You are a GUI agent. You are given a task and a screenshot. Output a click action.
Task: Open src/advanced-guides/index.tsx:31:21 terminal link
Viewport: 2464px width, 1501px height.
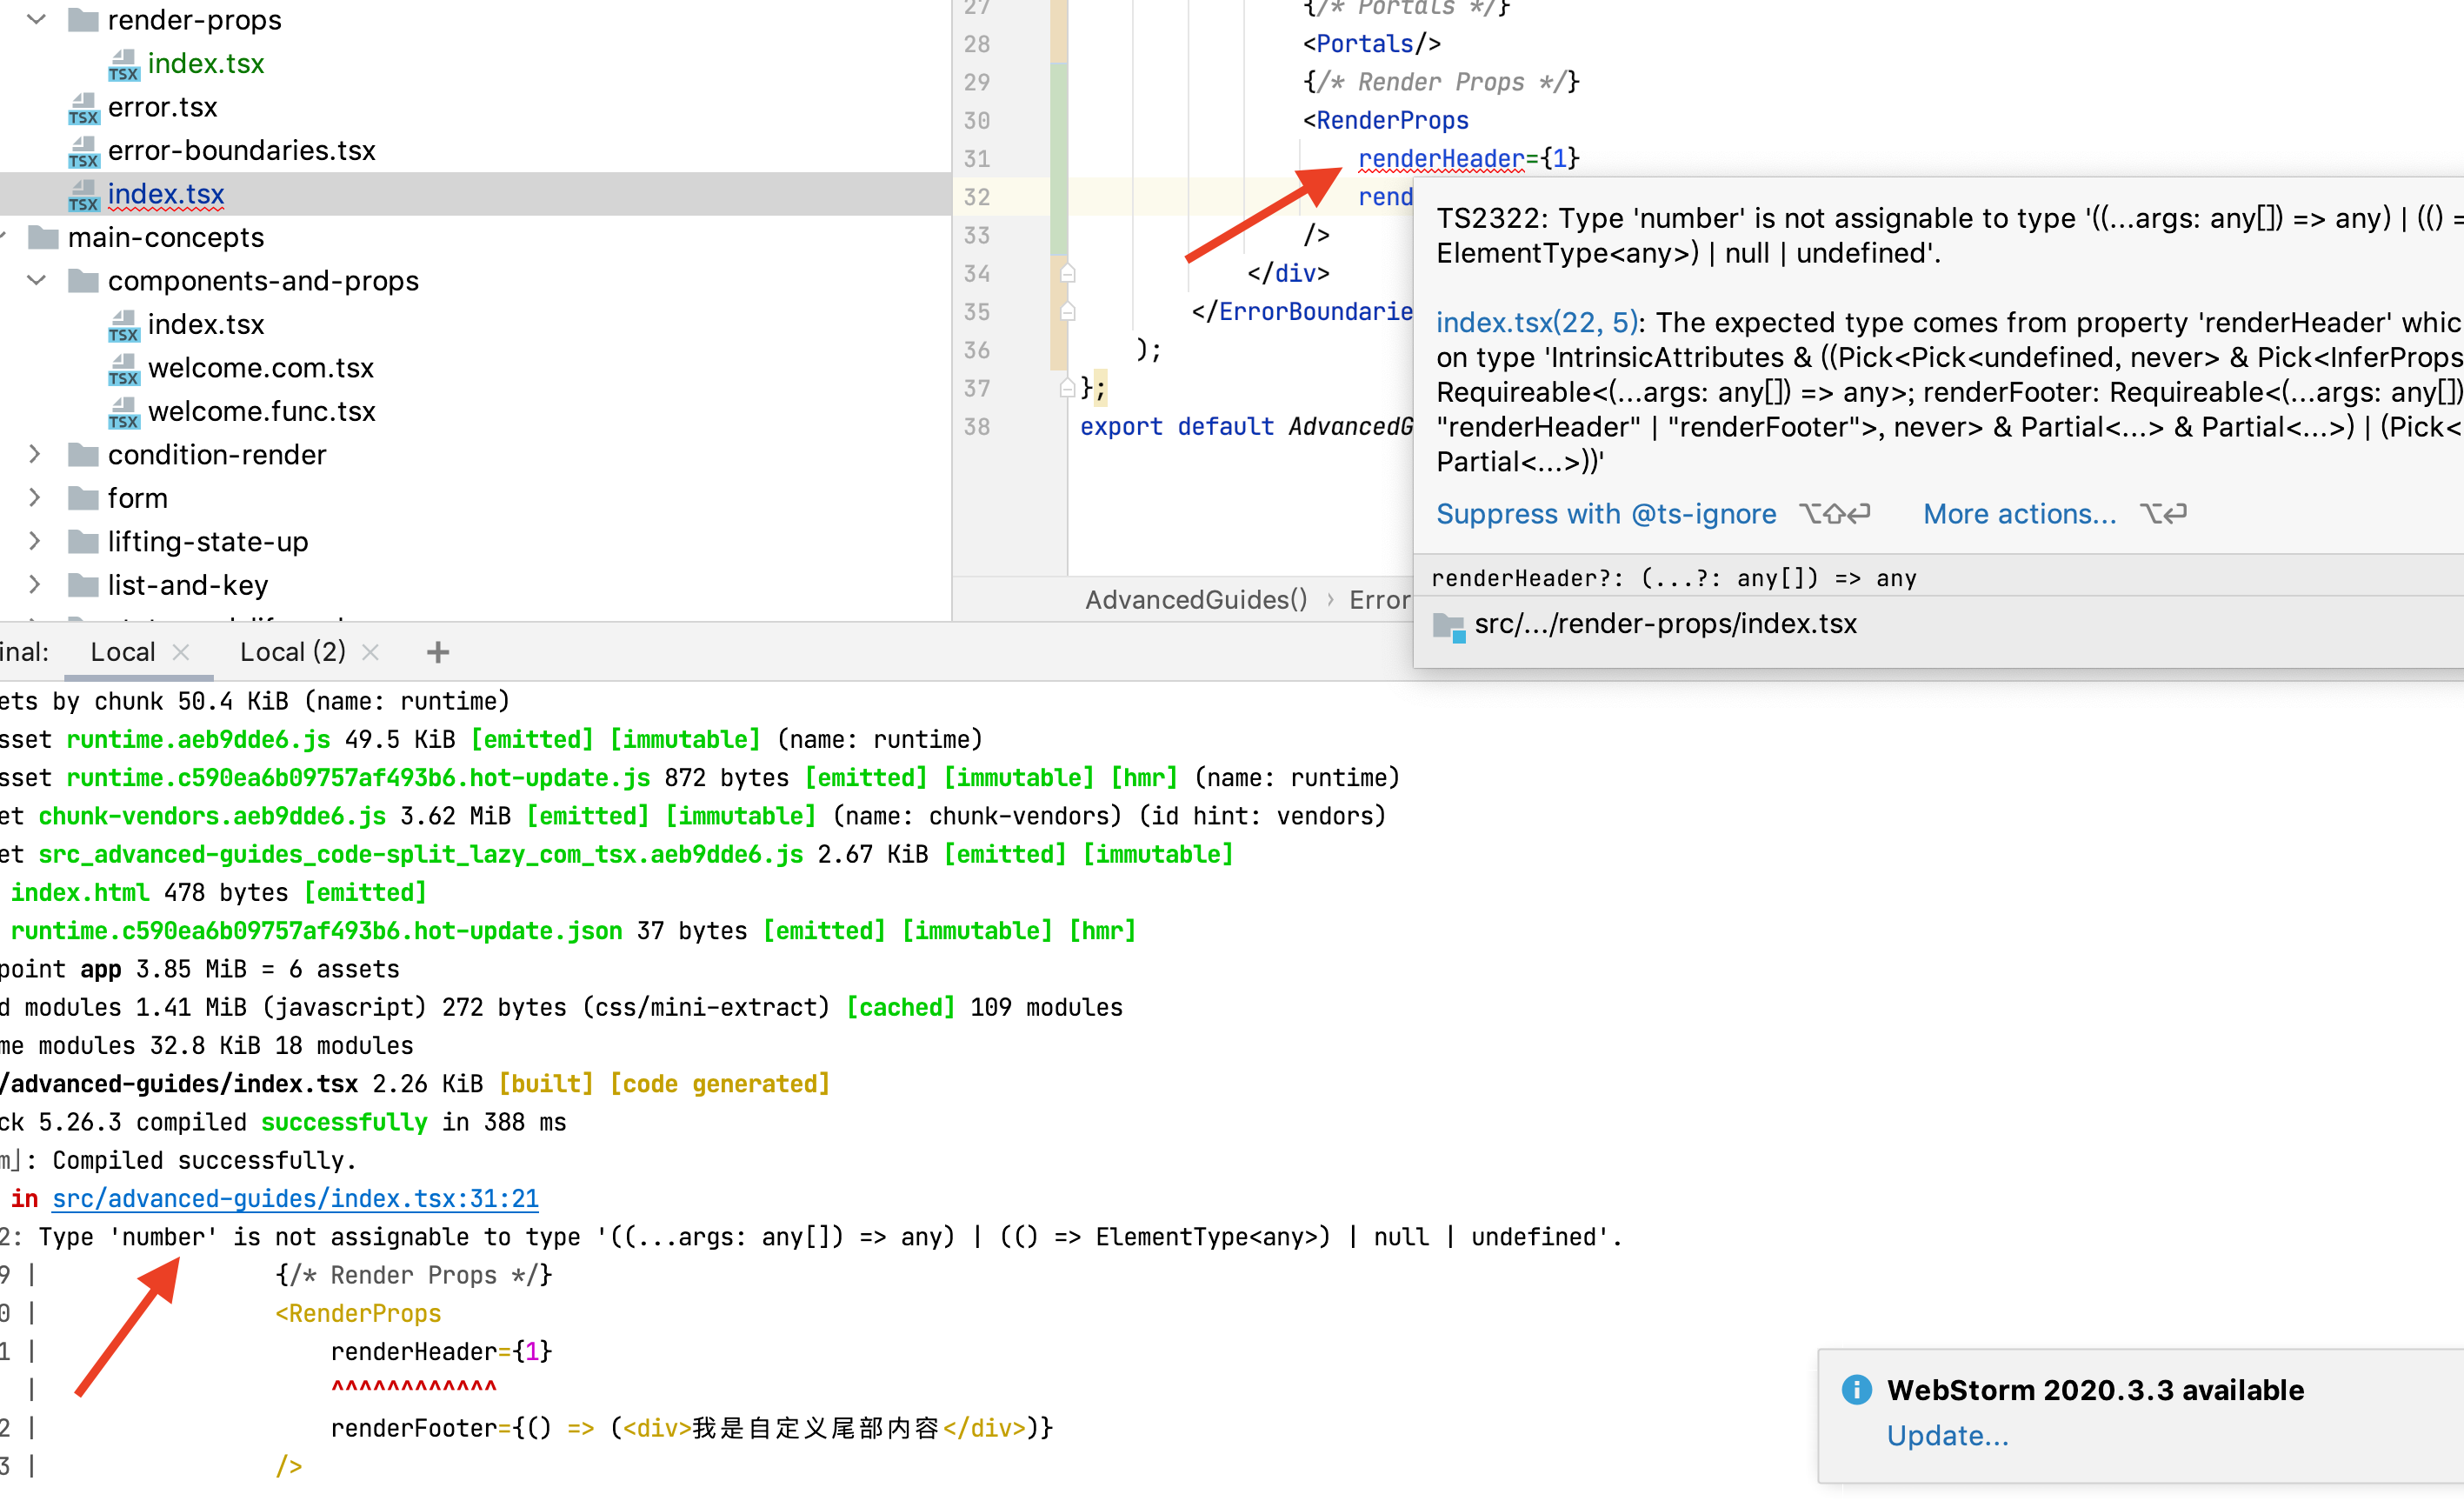[x=295, y=1198]
